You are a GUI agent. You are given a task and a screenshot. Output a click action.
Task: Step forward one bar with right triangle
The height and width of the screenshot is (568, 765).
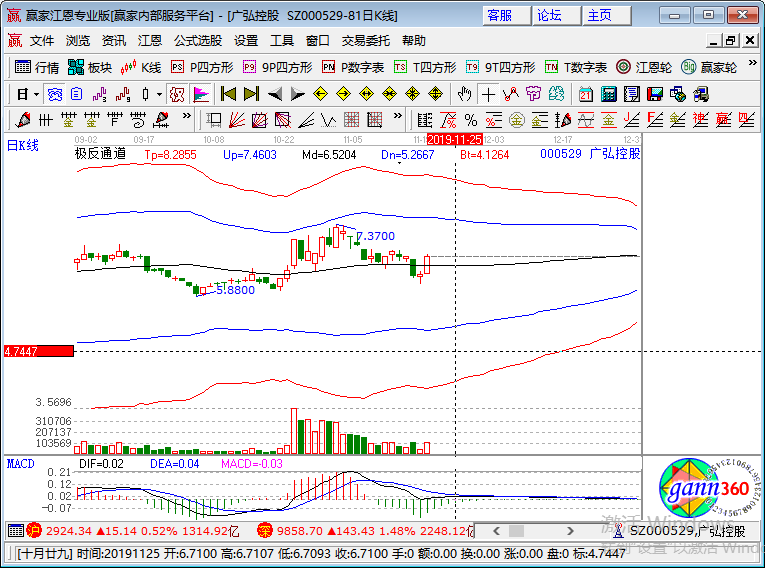pos(297,94)
